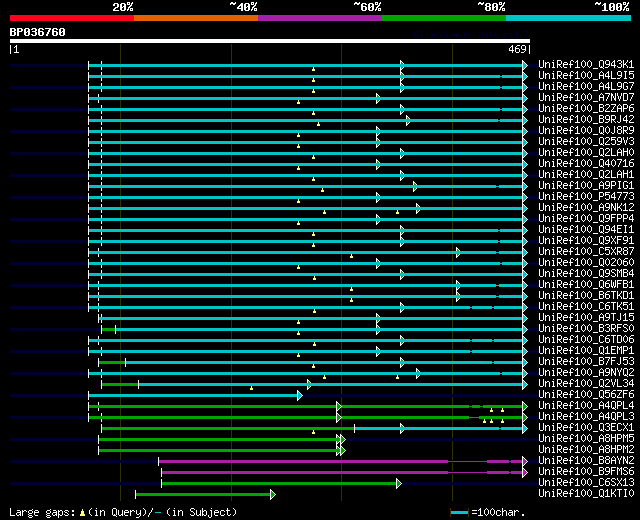The height and width of the screenshot is (520, 640).
Task: Select the UniRef100_Q6WFB1 label
Action: point(586,285)
